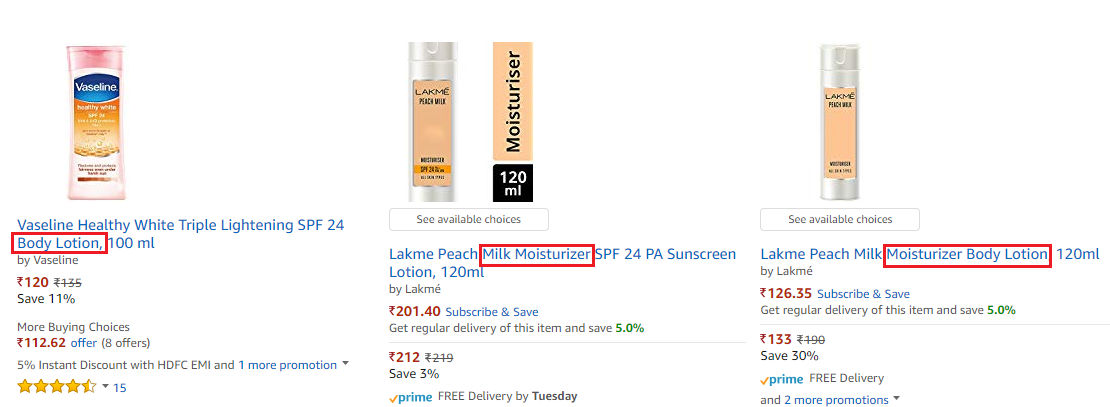Click the Prime logo under the ₹212 price

tap(409, 397)
